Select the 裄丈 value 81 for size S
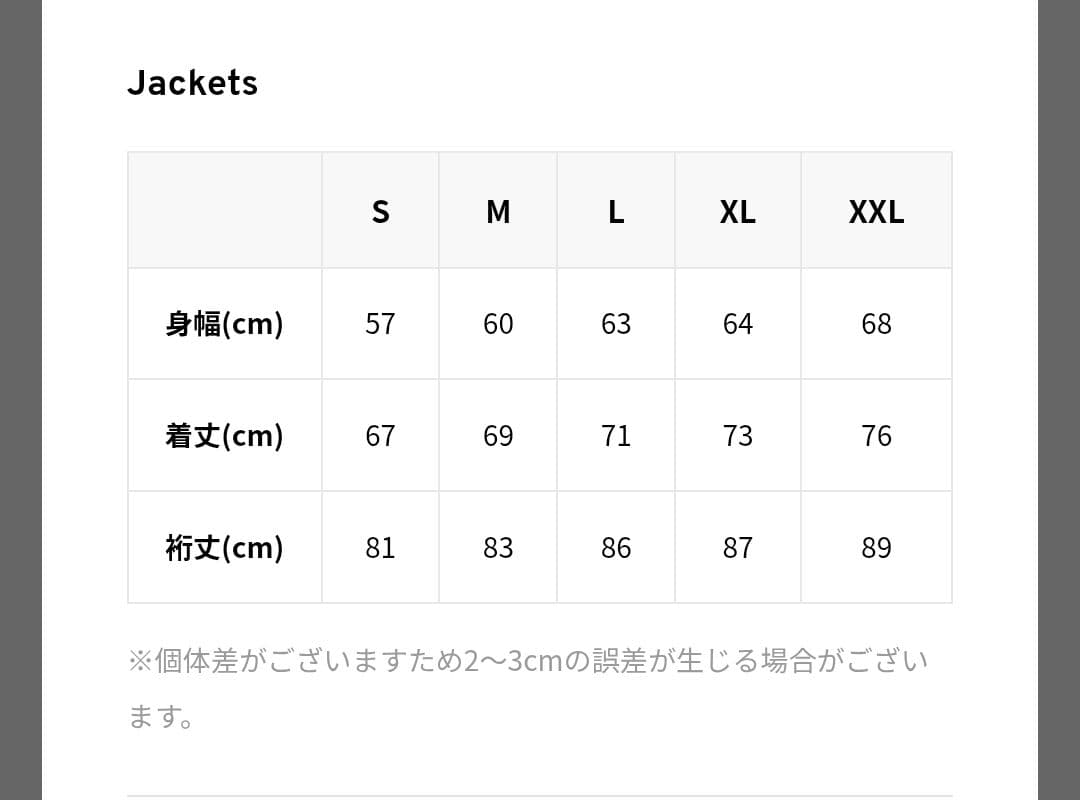This screenshot has height=800, width=1080. (x=380, y=548)
